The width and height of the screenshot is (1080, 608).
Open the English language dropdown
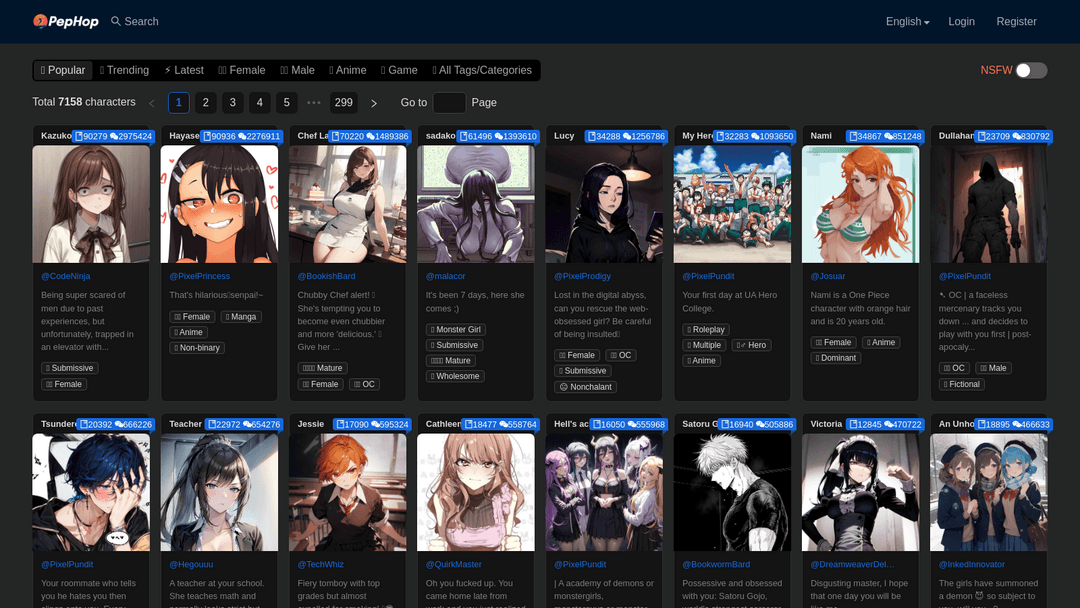click(x=907, y=22)
